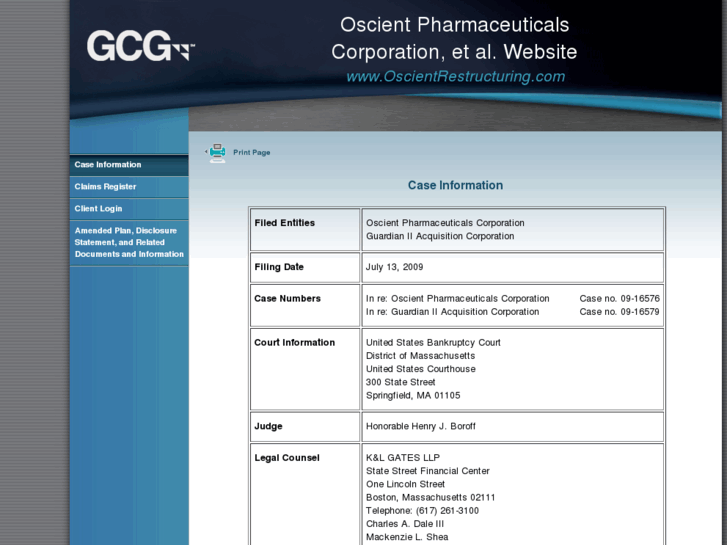Click 'Honorable Henry J. Boroff' text
This screenshot has height=545, width=727.
pyautogui.click(x=421, y=426)
